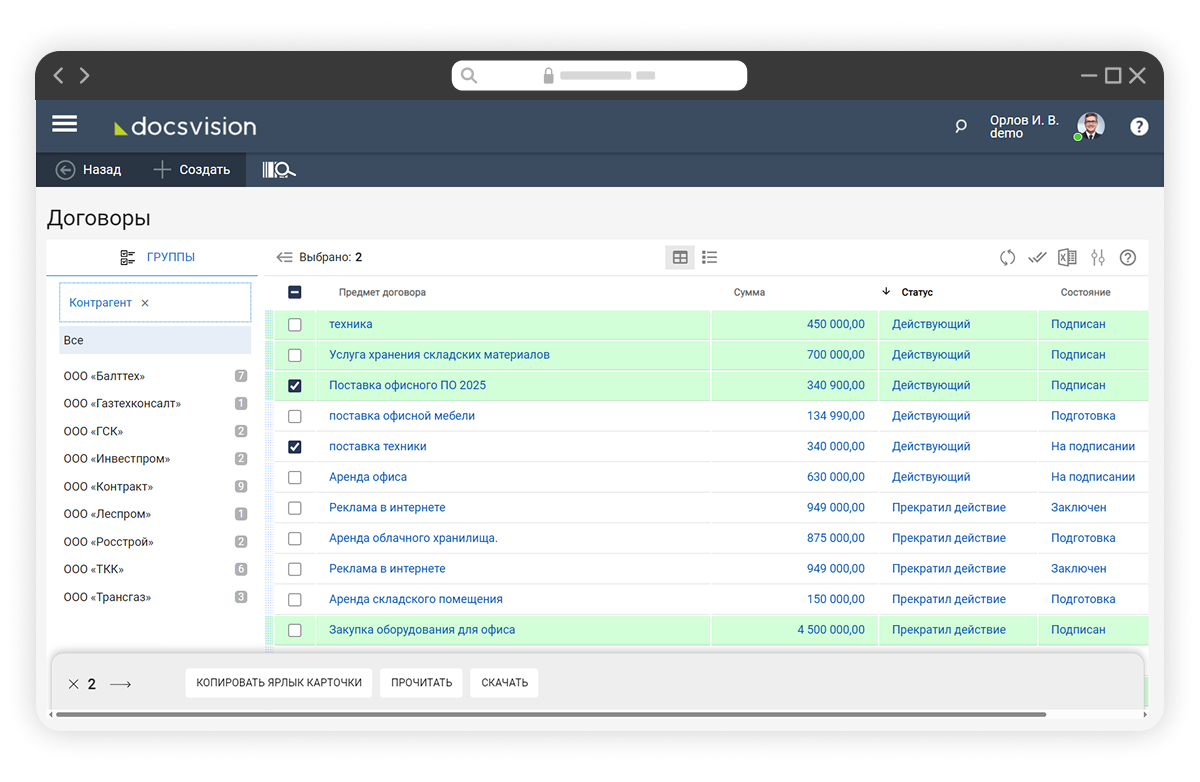The height and width of the screenshot is (782, 1200).
Task: Switch to list view
Action: [710, 258]
